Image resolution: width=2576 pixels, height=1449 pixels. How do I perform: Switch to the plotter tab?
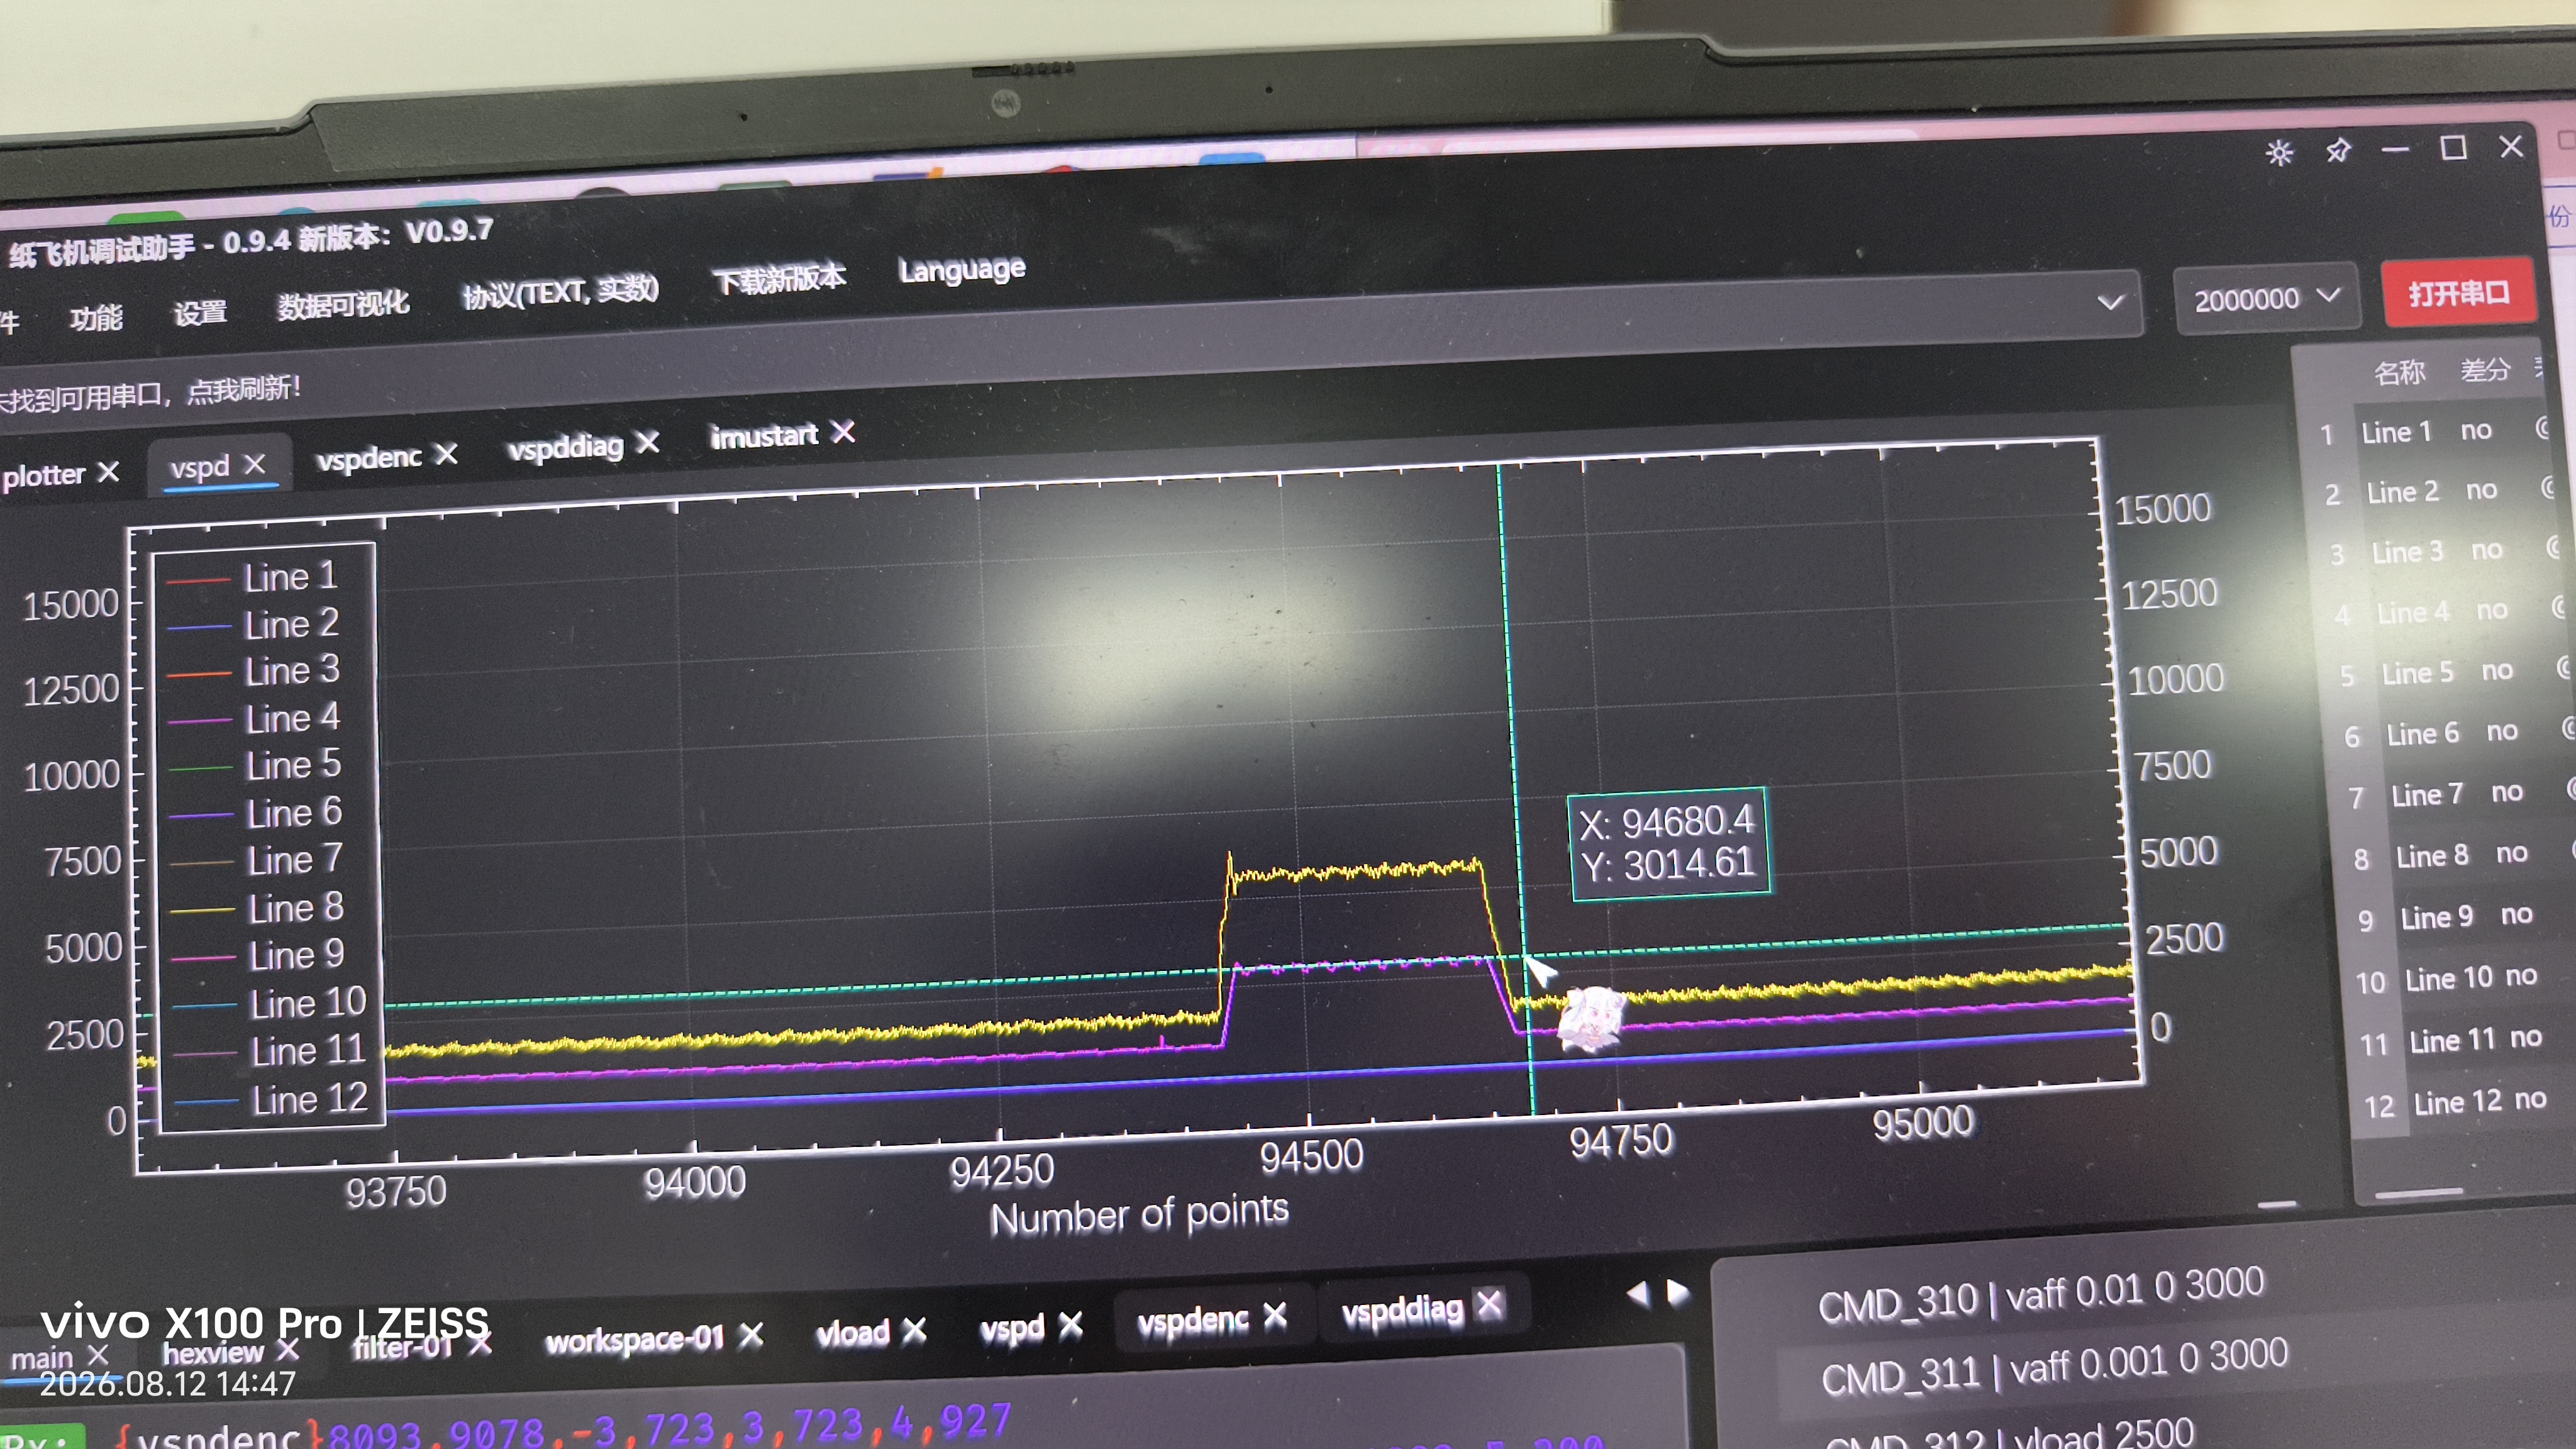(x=44, y=475)
